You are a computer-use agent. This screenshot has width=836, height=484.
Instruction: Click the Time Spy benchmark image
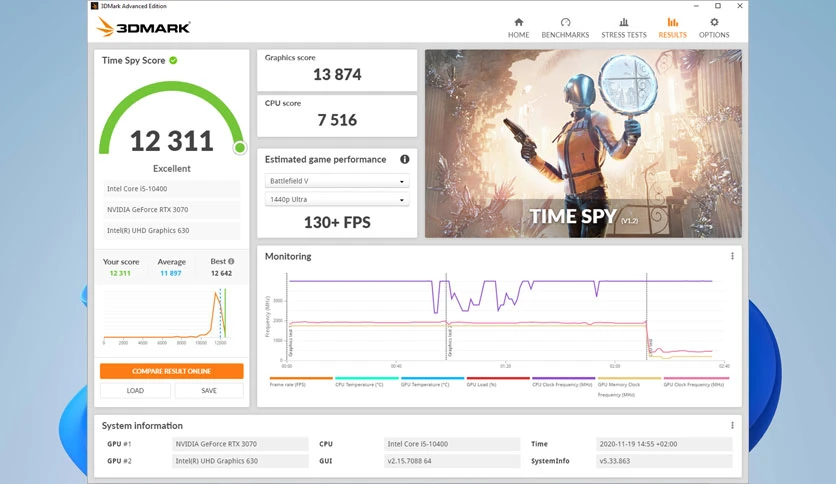tap(583, 143)
